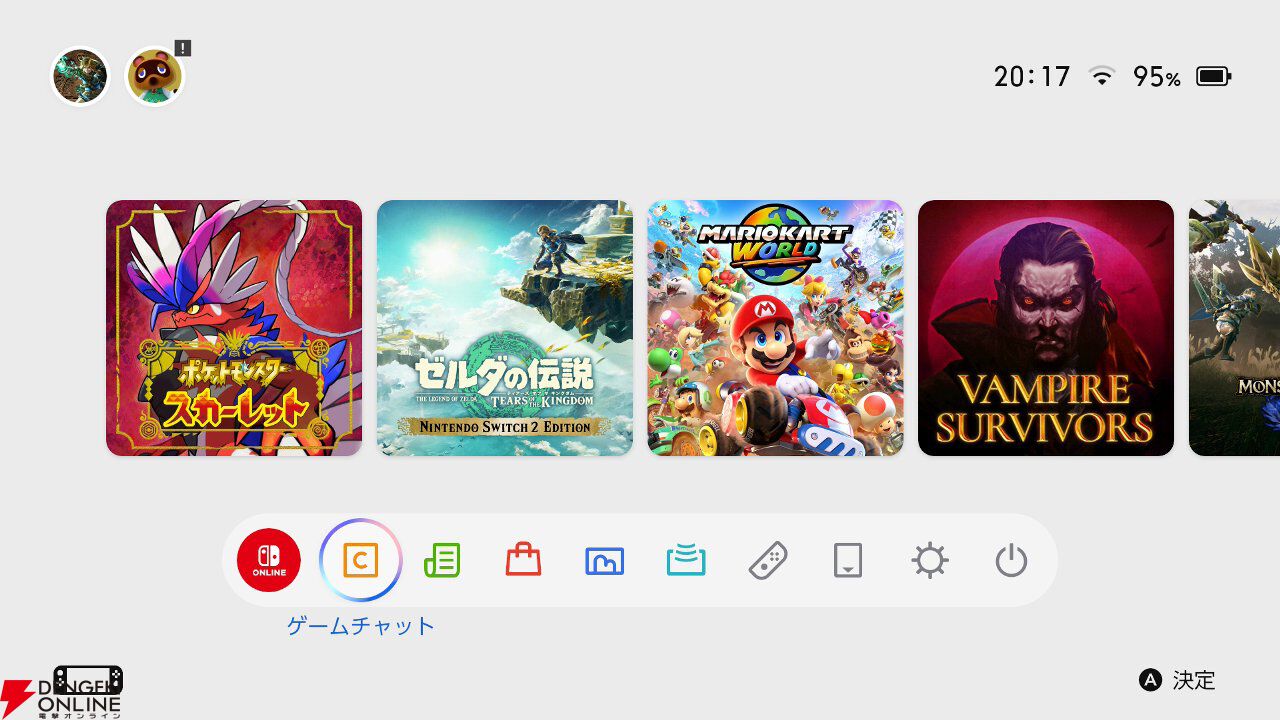1280x720 pixels.
Task: Open the Virtual Game Cards icon
Action: click(x=848, y=561)
